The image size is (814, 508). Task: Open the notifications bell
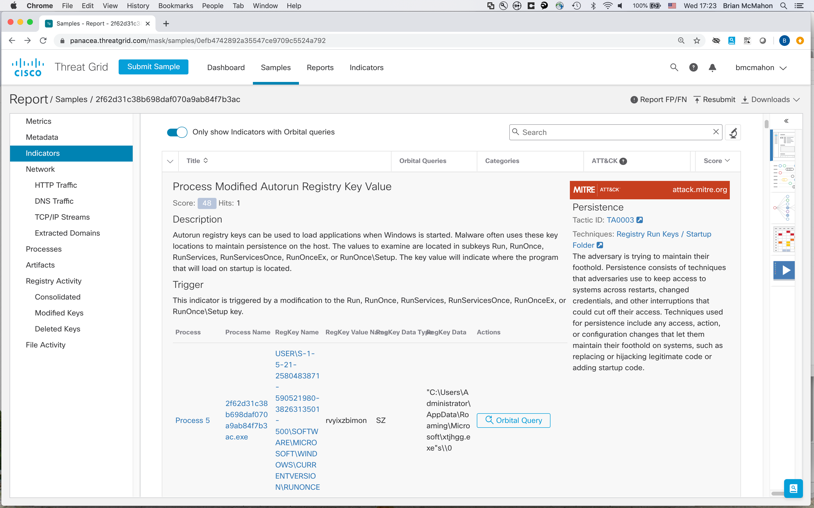pos(712,68)
